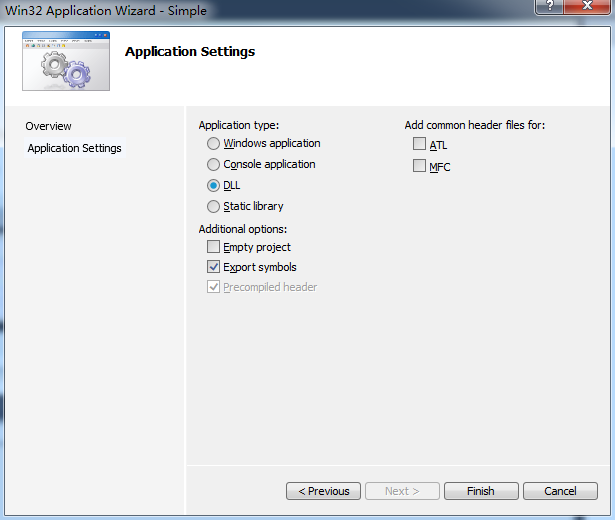Close the wizard with the X button
Viewport: 615px width, 520px height.
587,6
